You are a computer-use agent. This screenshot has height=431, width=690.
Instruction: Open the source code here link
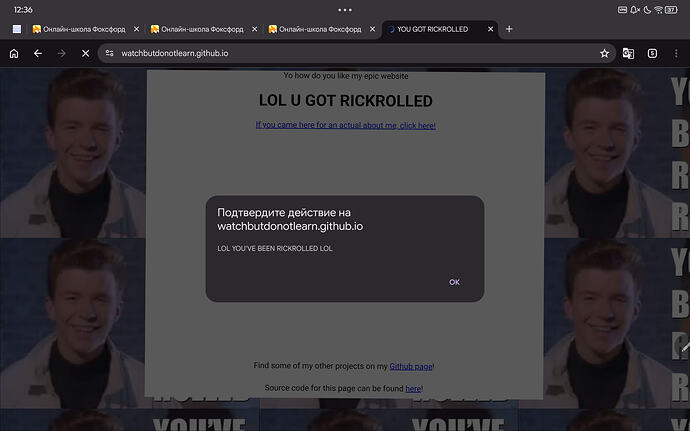413,388
